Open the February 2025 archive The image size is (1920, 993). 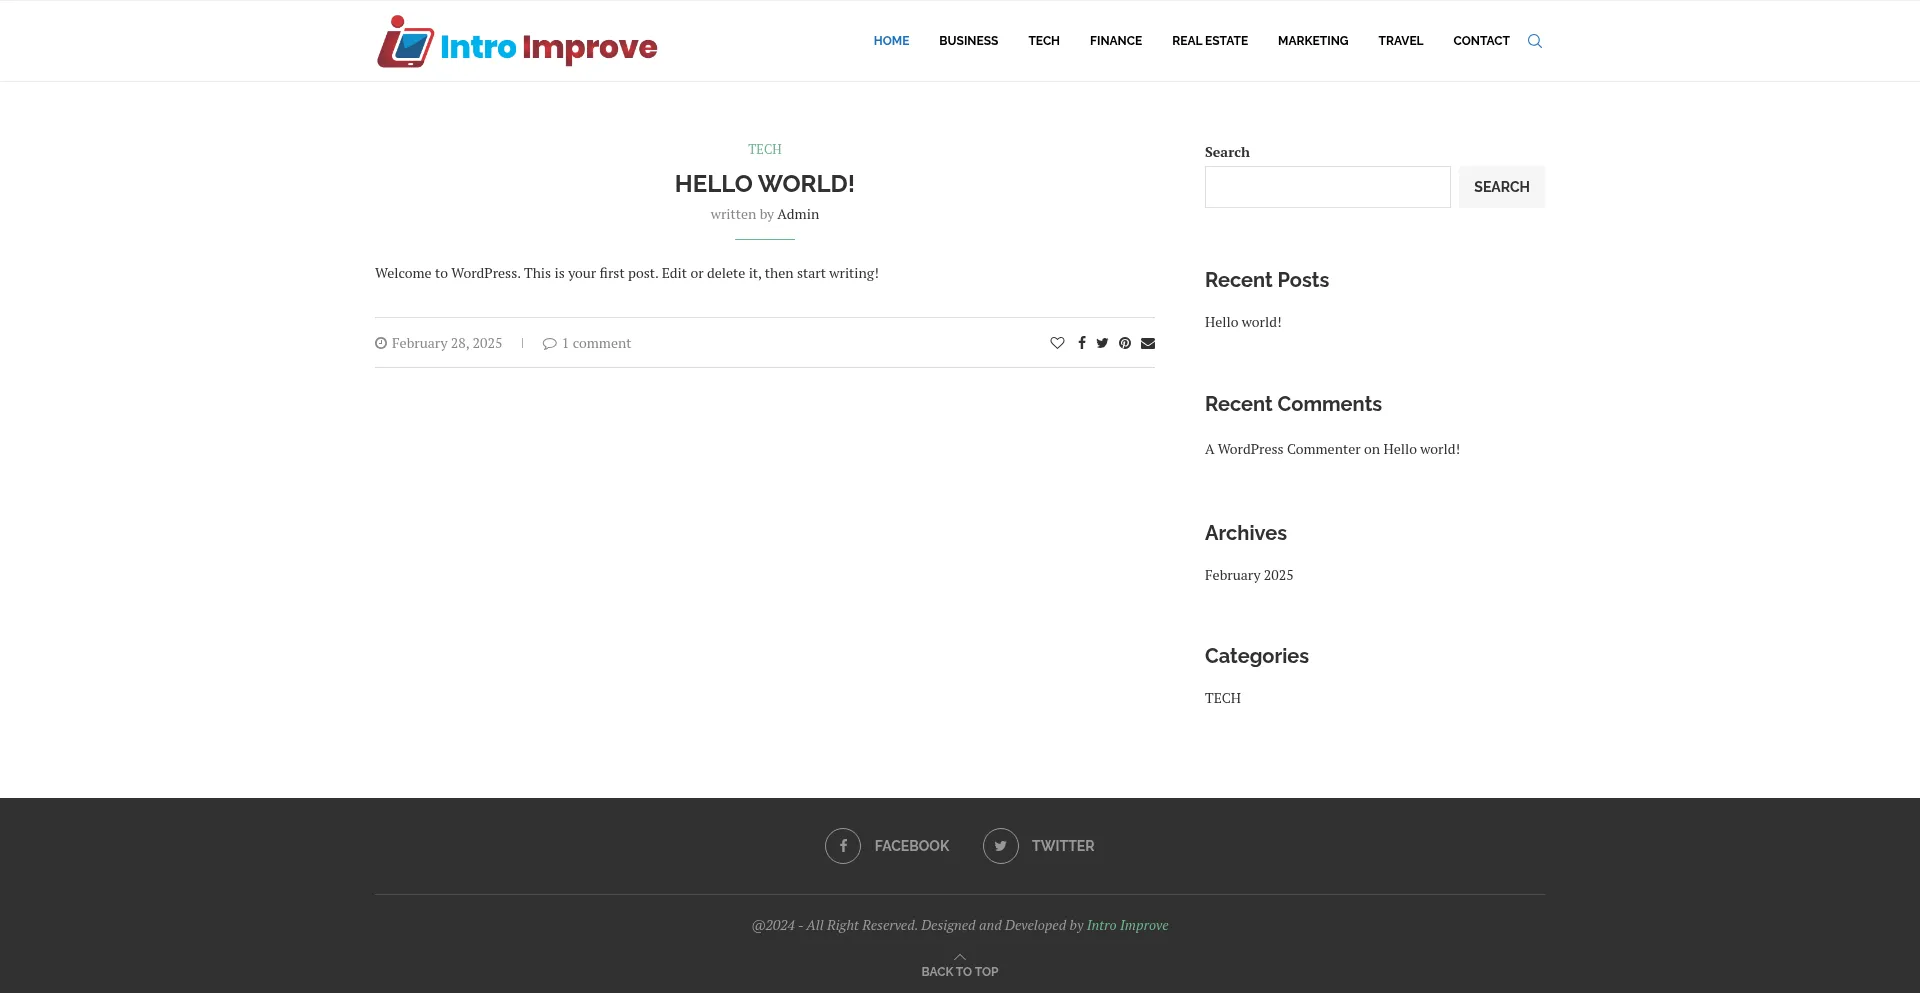tap(1249, 575)
